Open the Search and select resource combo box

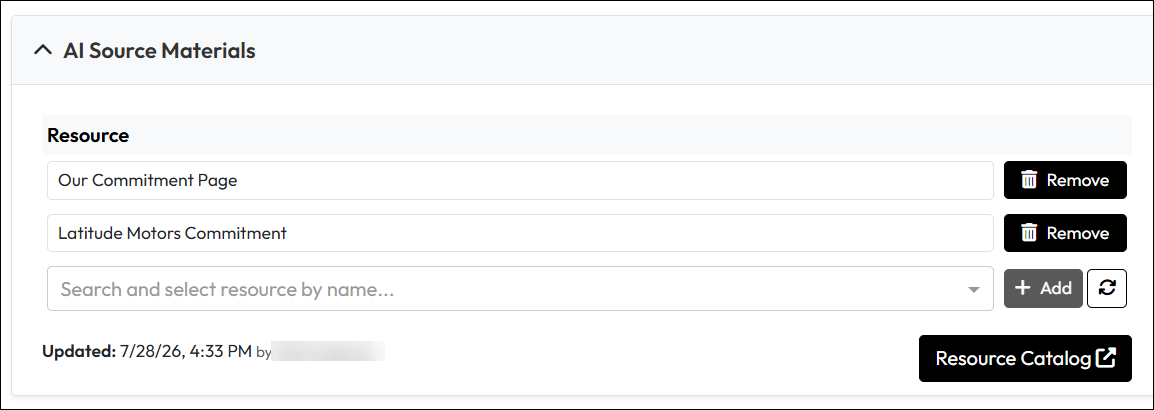click(520, 289)
